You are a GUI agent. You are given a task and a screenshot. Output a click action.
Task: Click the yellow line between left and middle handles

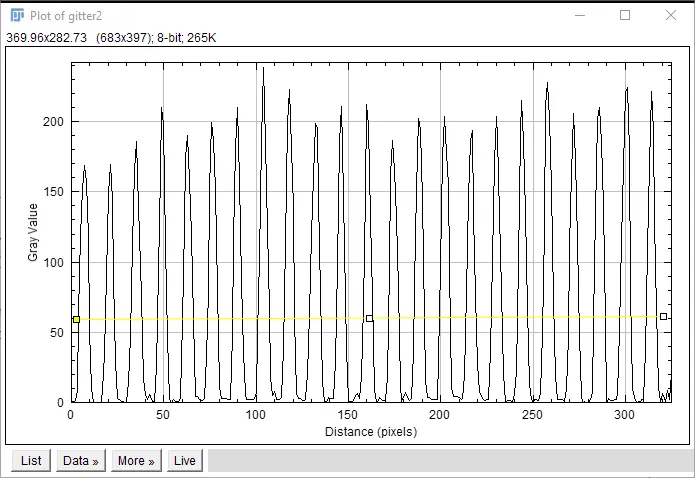point(220,319)
